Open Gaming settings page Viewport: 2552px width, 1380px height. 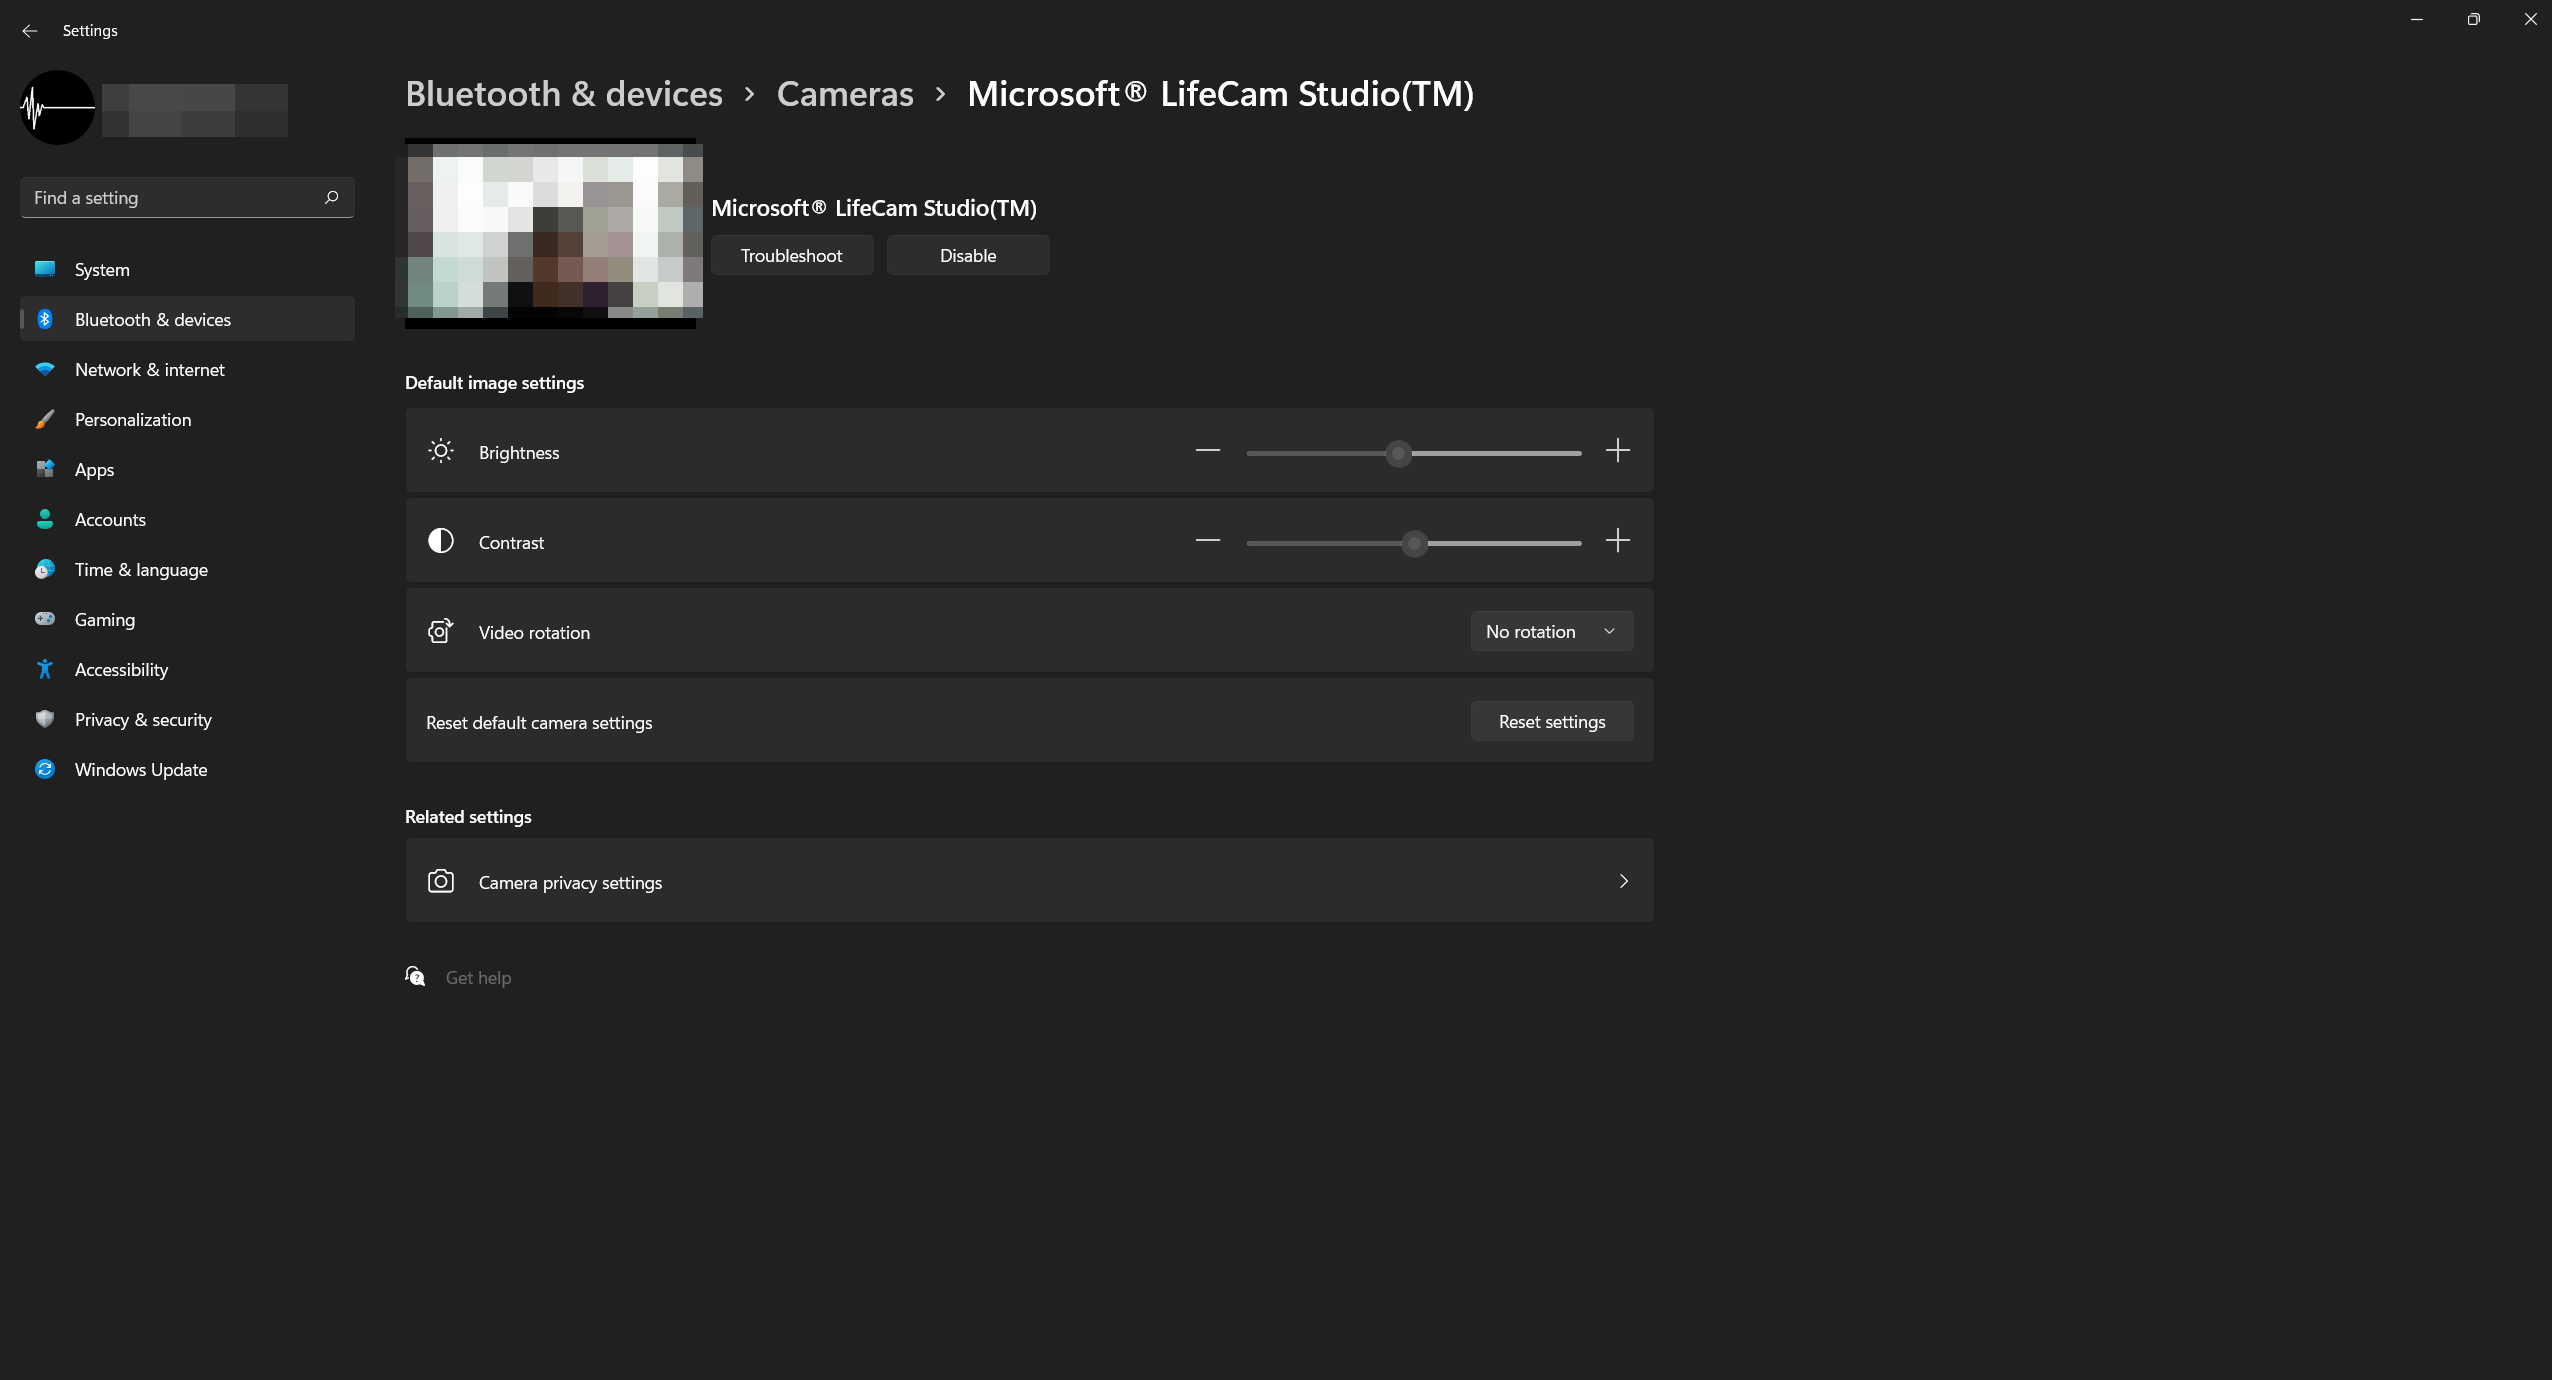click(x=187, y=619)
